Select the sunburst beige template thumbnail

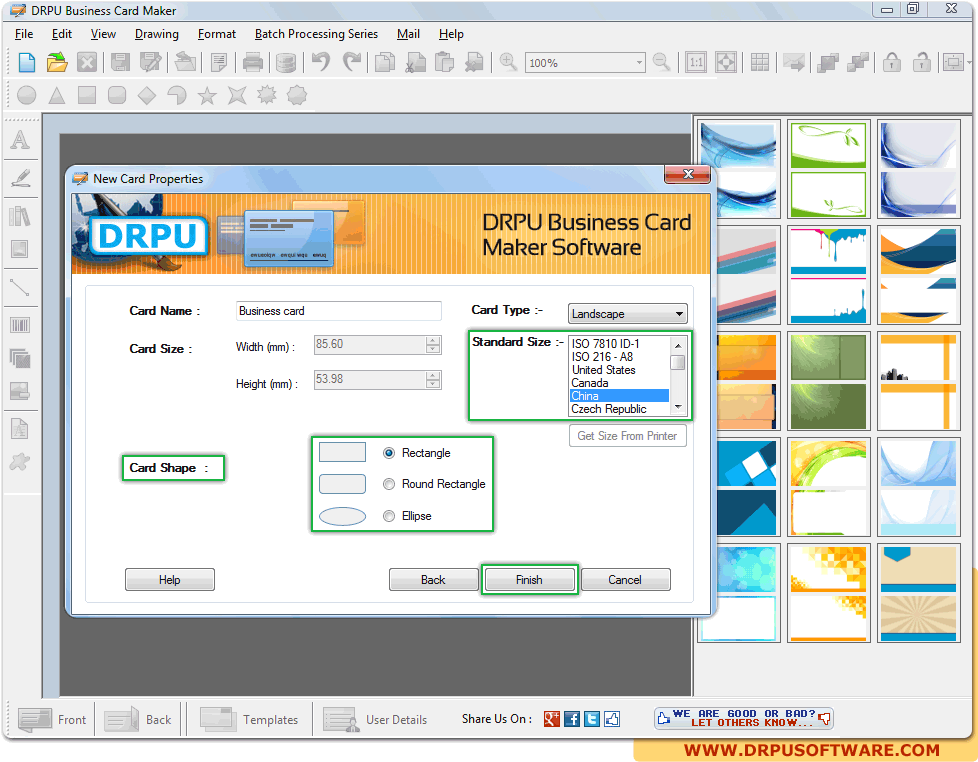pos(918,593)
